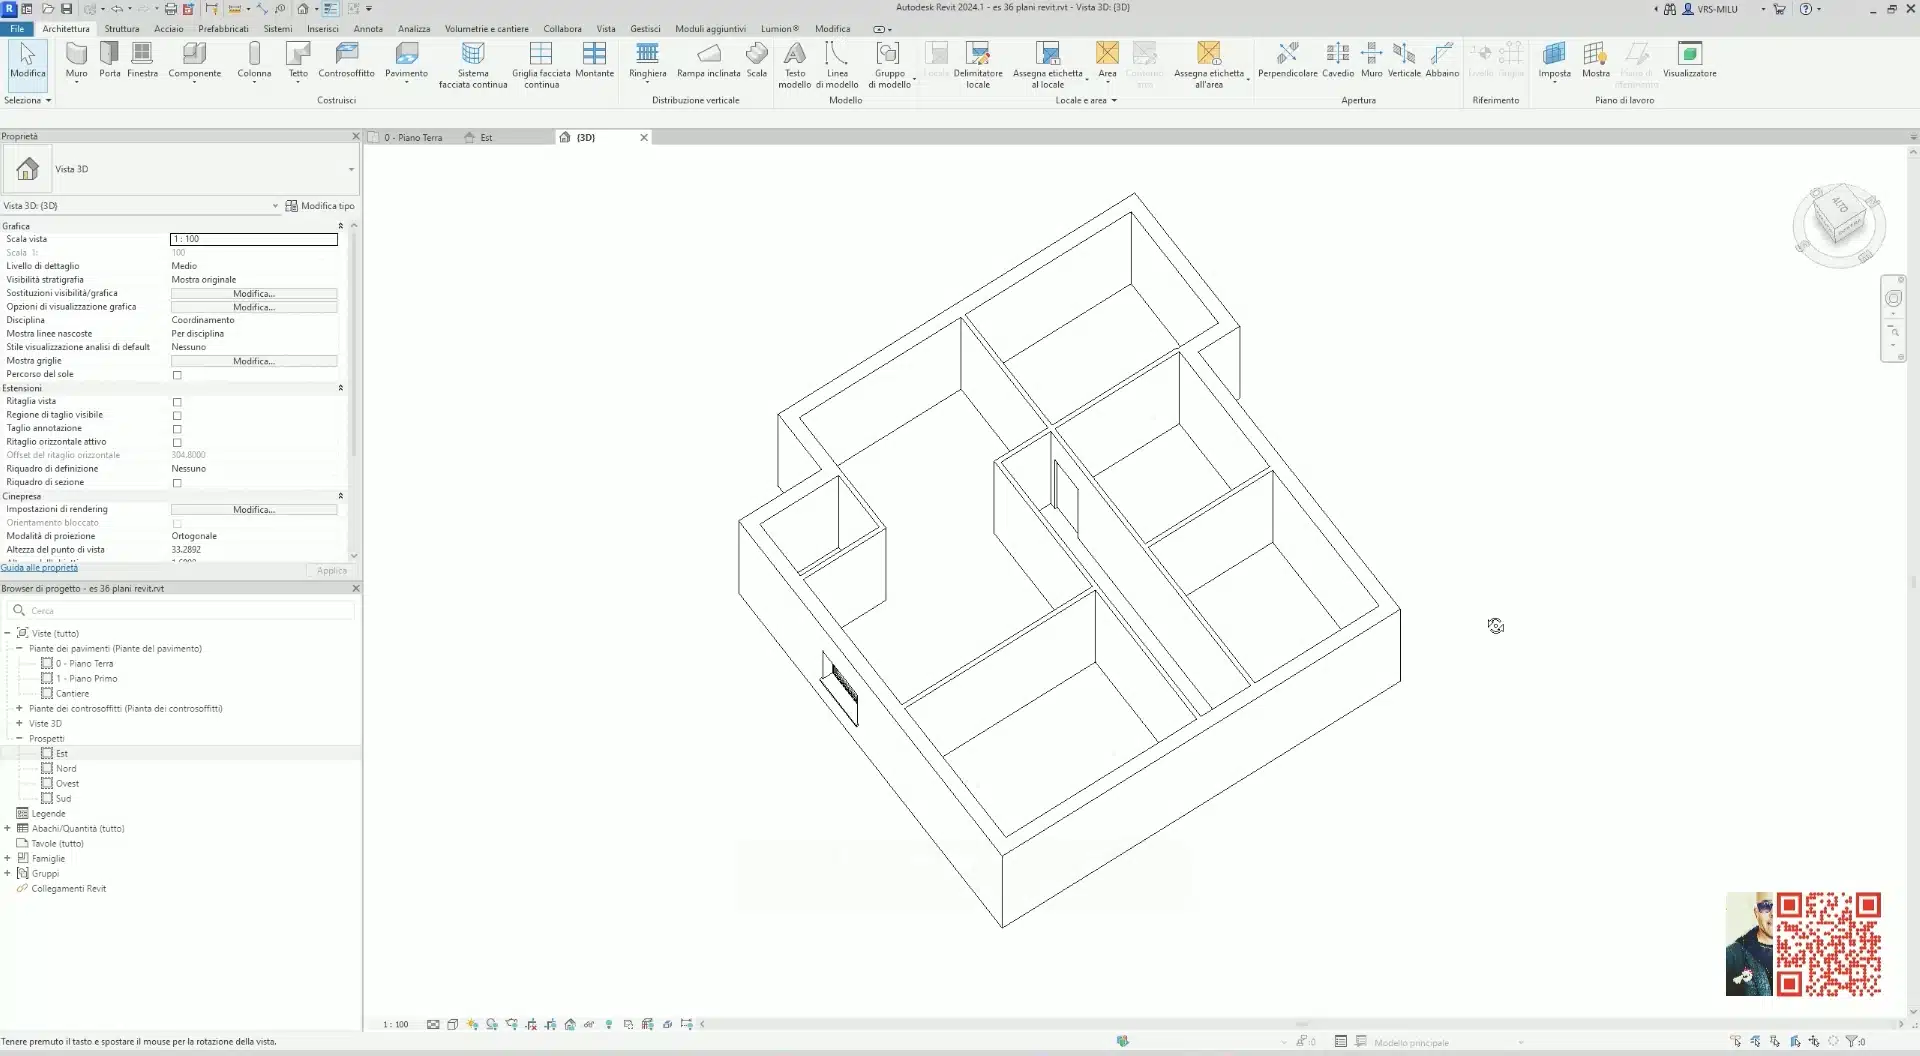Enable the Riquadro di sezione checkbox
The height and width of the screenshot is (1056, 1920).
click(x=177, y=483)
